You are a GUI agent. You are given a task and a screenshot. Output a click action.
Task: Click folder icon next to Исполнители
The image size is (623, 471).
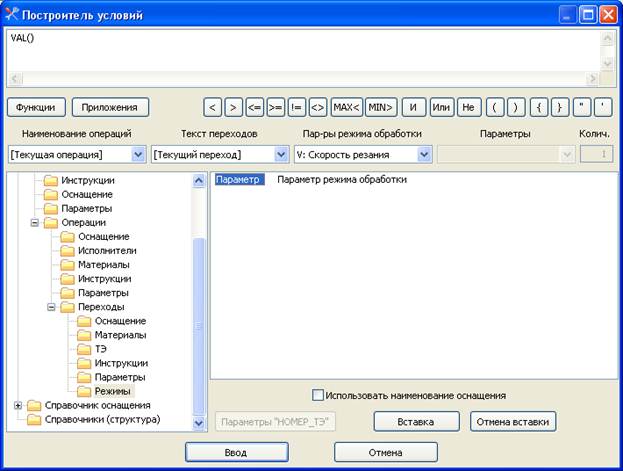[x=67, y=251]
